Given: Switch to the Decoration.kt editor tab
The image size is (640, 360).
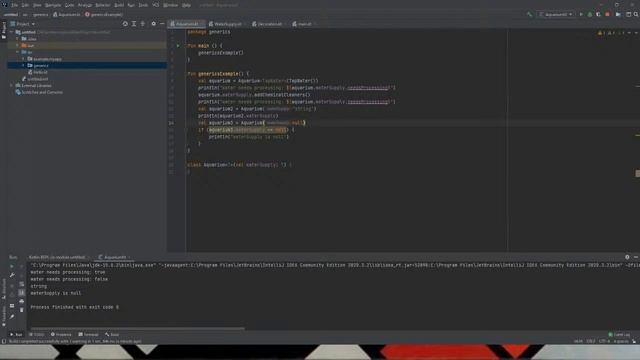Looking at the screenshot, I should pos(269,24).
